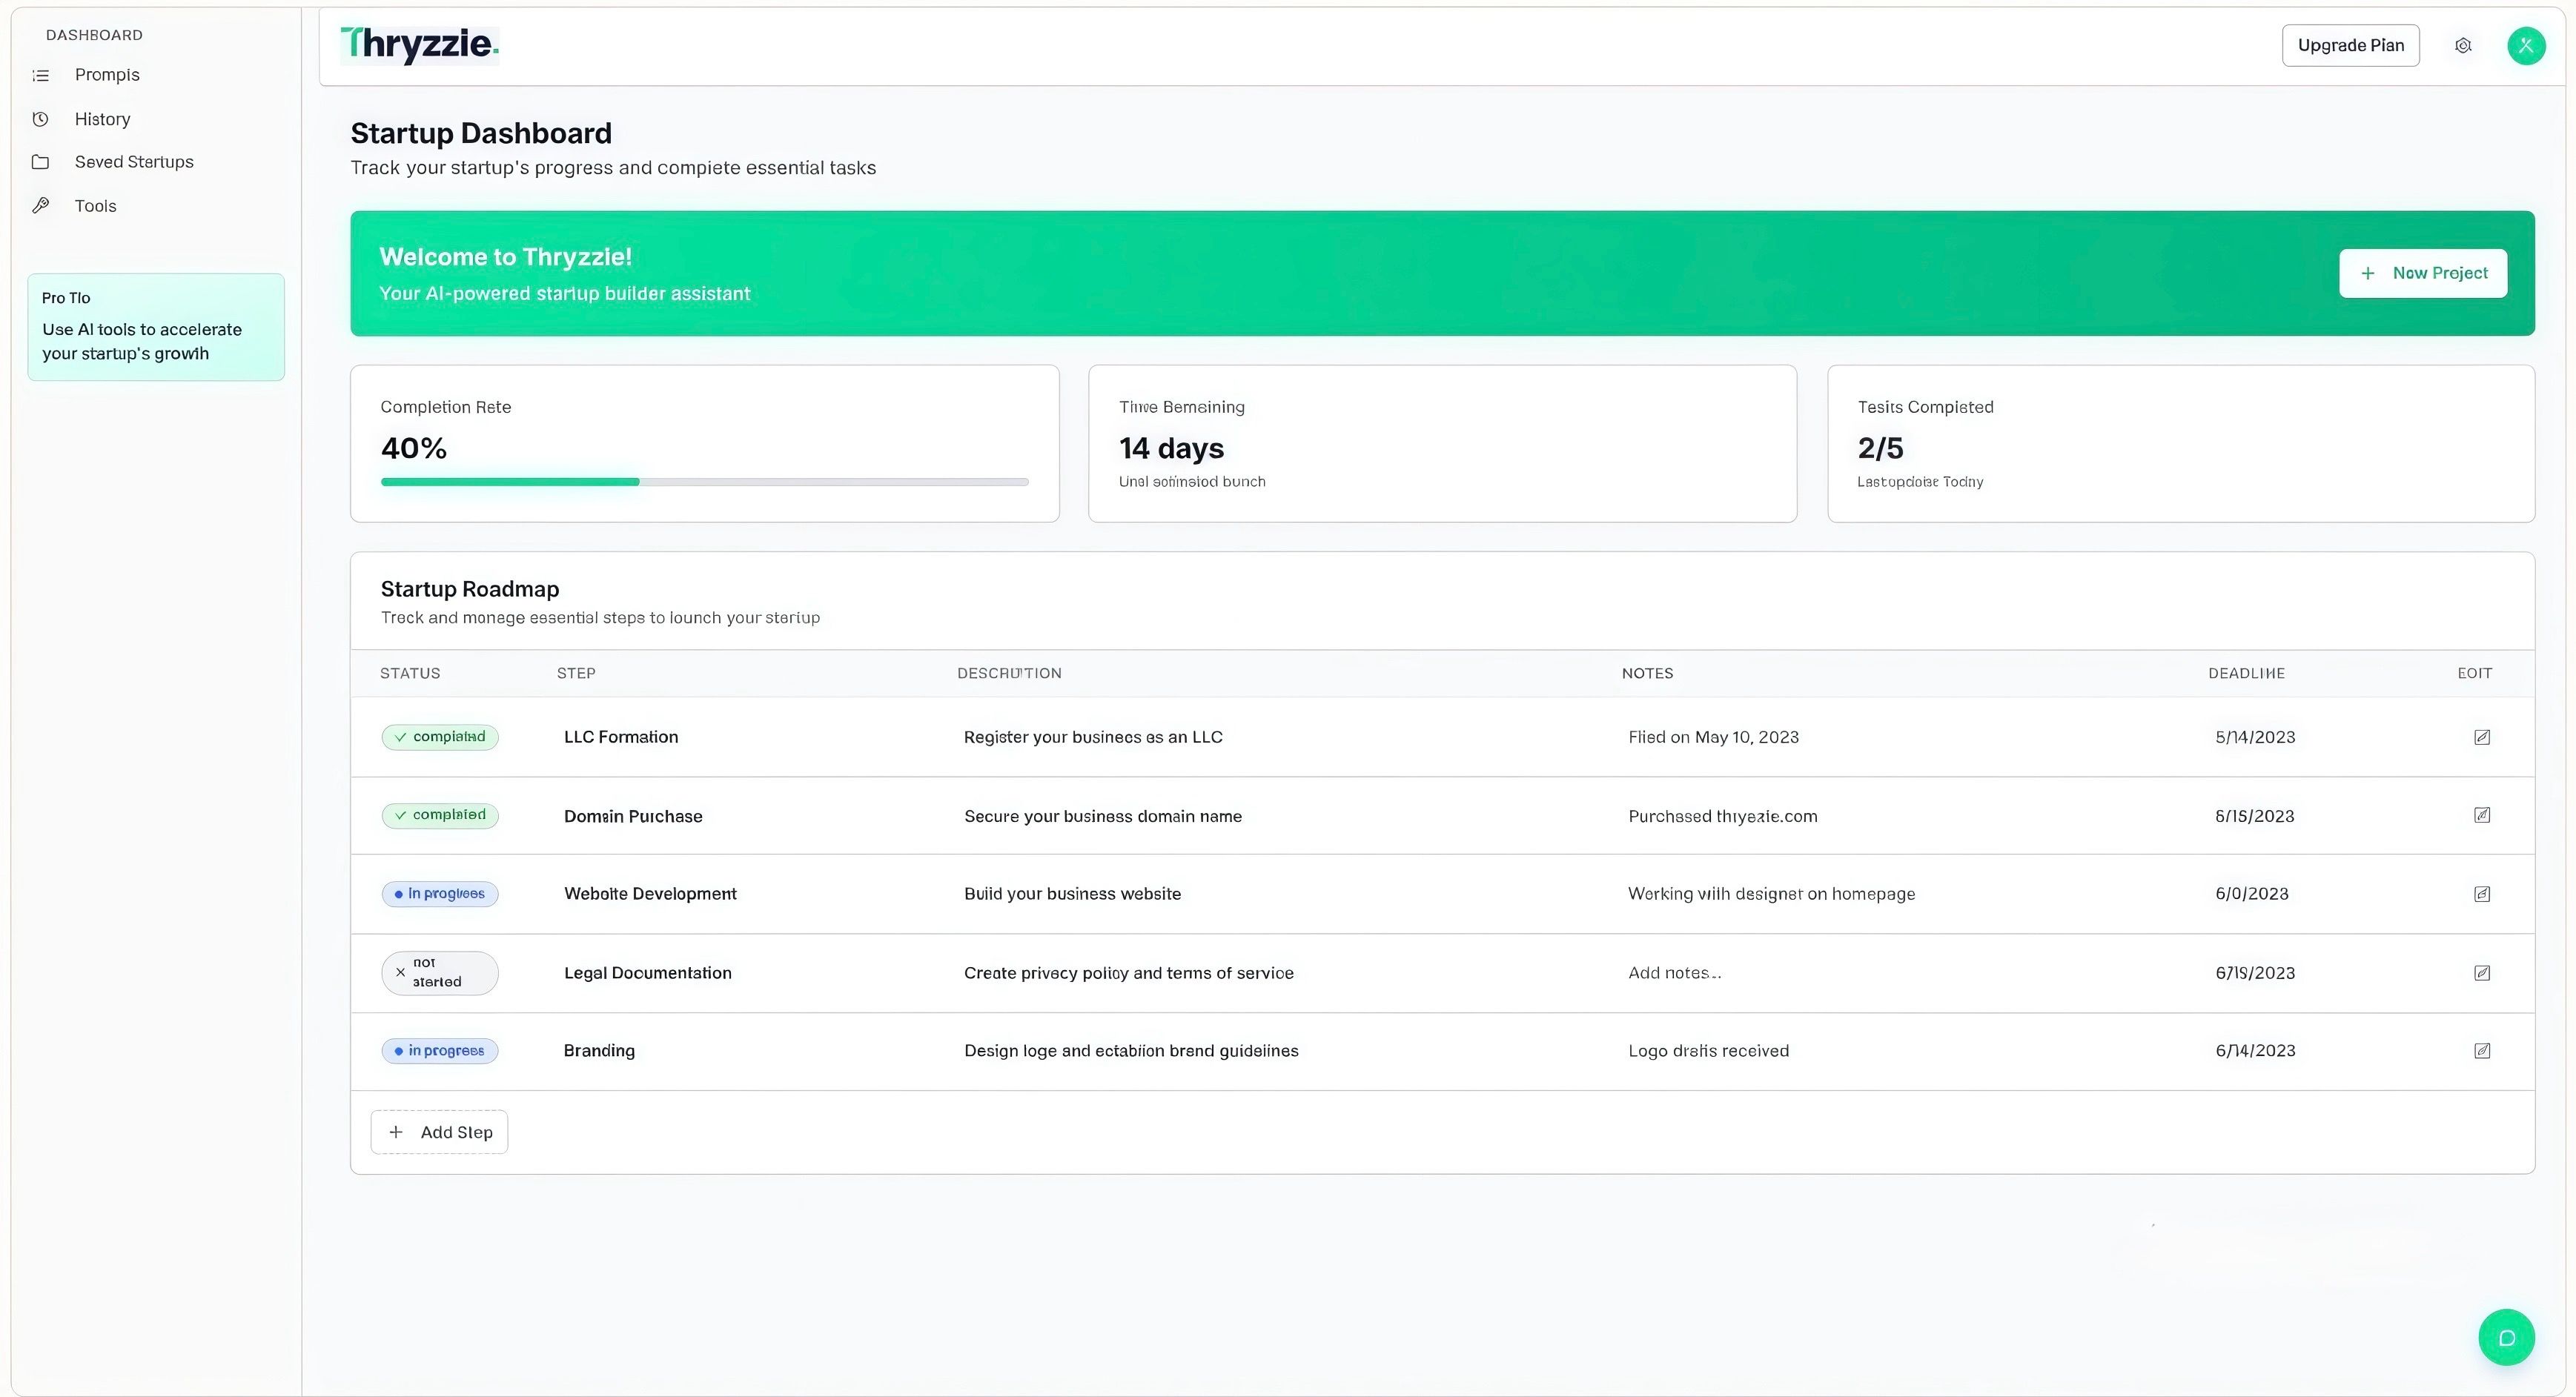Screen dimensions: 2576x1397
Task: Edit the Domain Purchase row
Action: (2482, 815)
